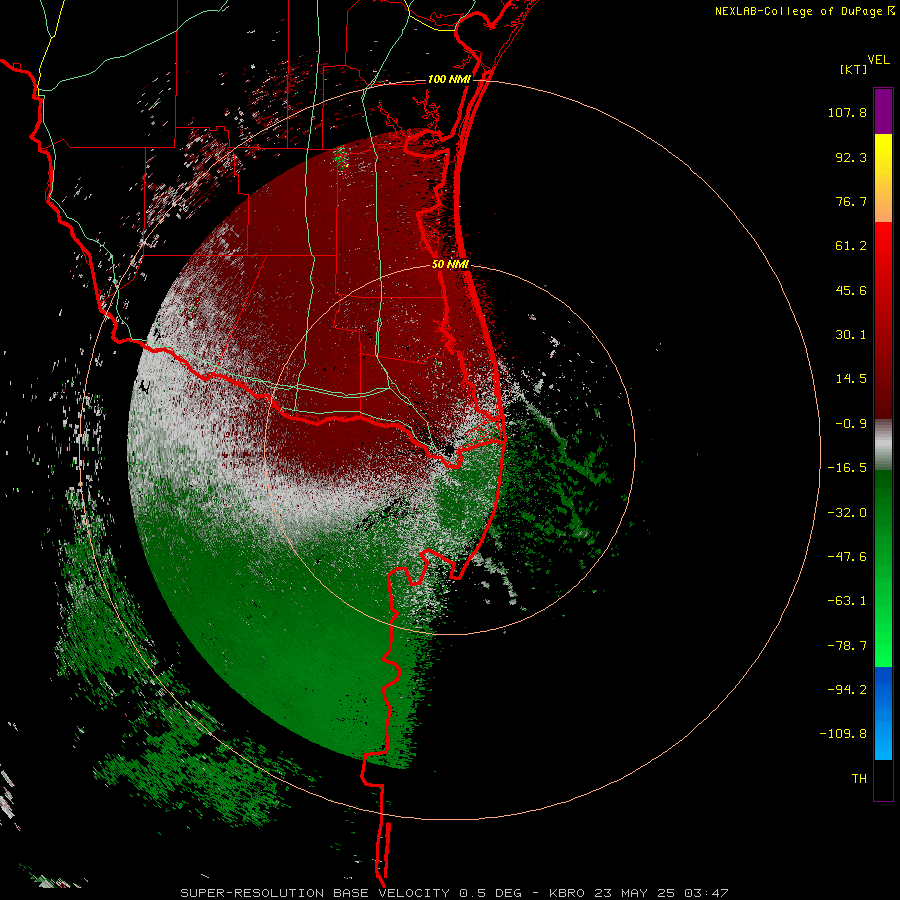This screenshot has width=900, height=900.
Task: Click the -32.0 value on the velocity scale
Action: coord(847,513)
